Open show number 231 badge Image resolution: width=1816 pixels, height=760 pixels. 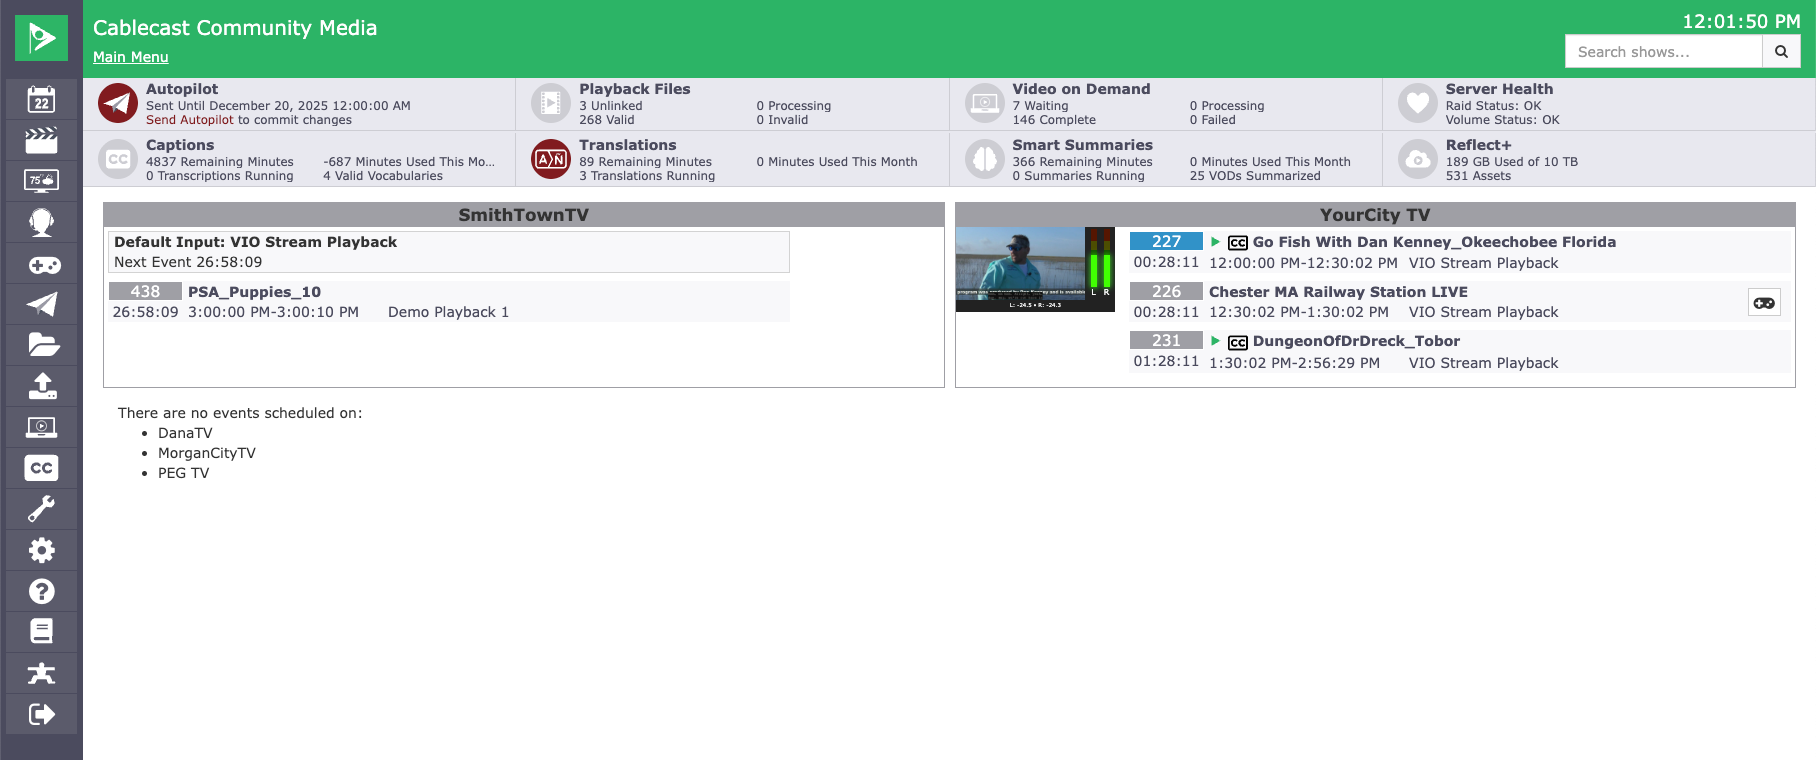(1166, 340)
